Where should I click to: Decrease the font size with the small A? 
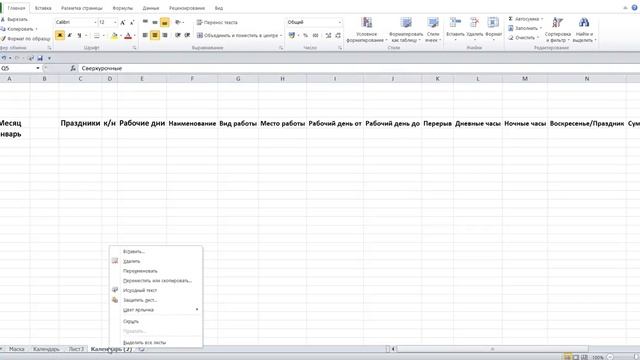131,22
